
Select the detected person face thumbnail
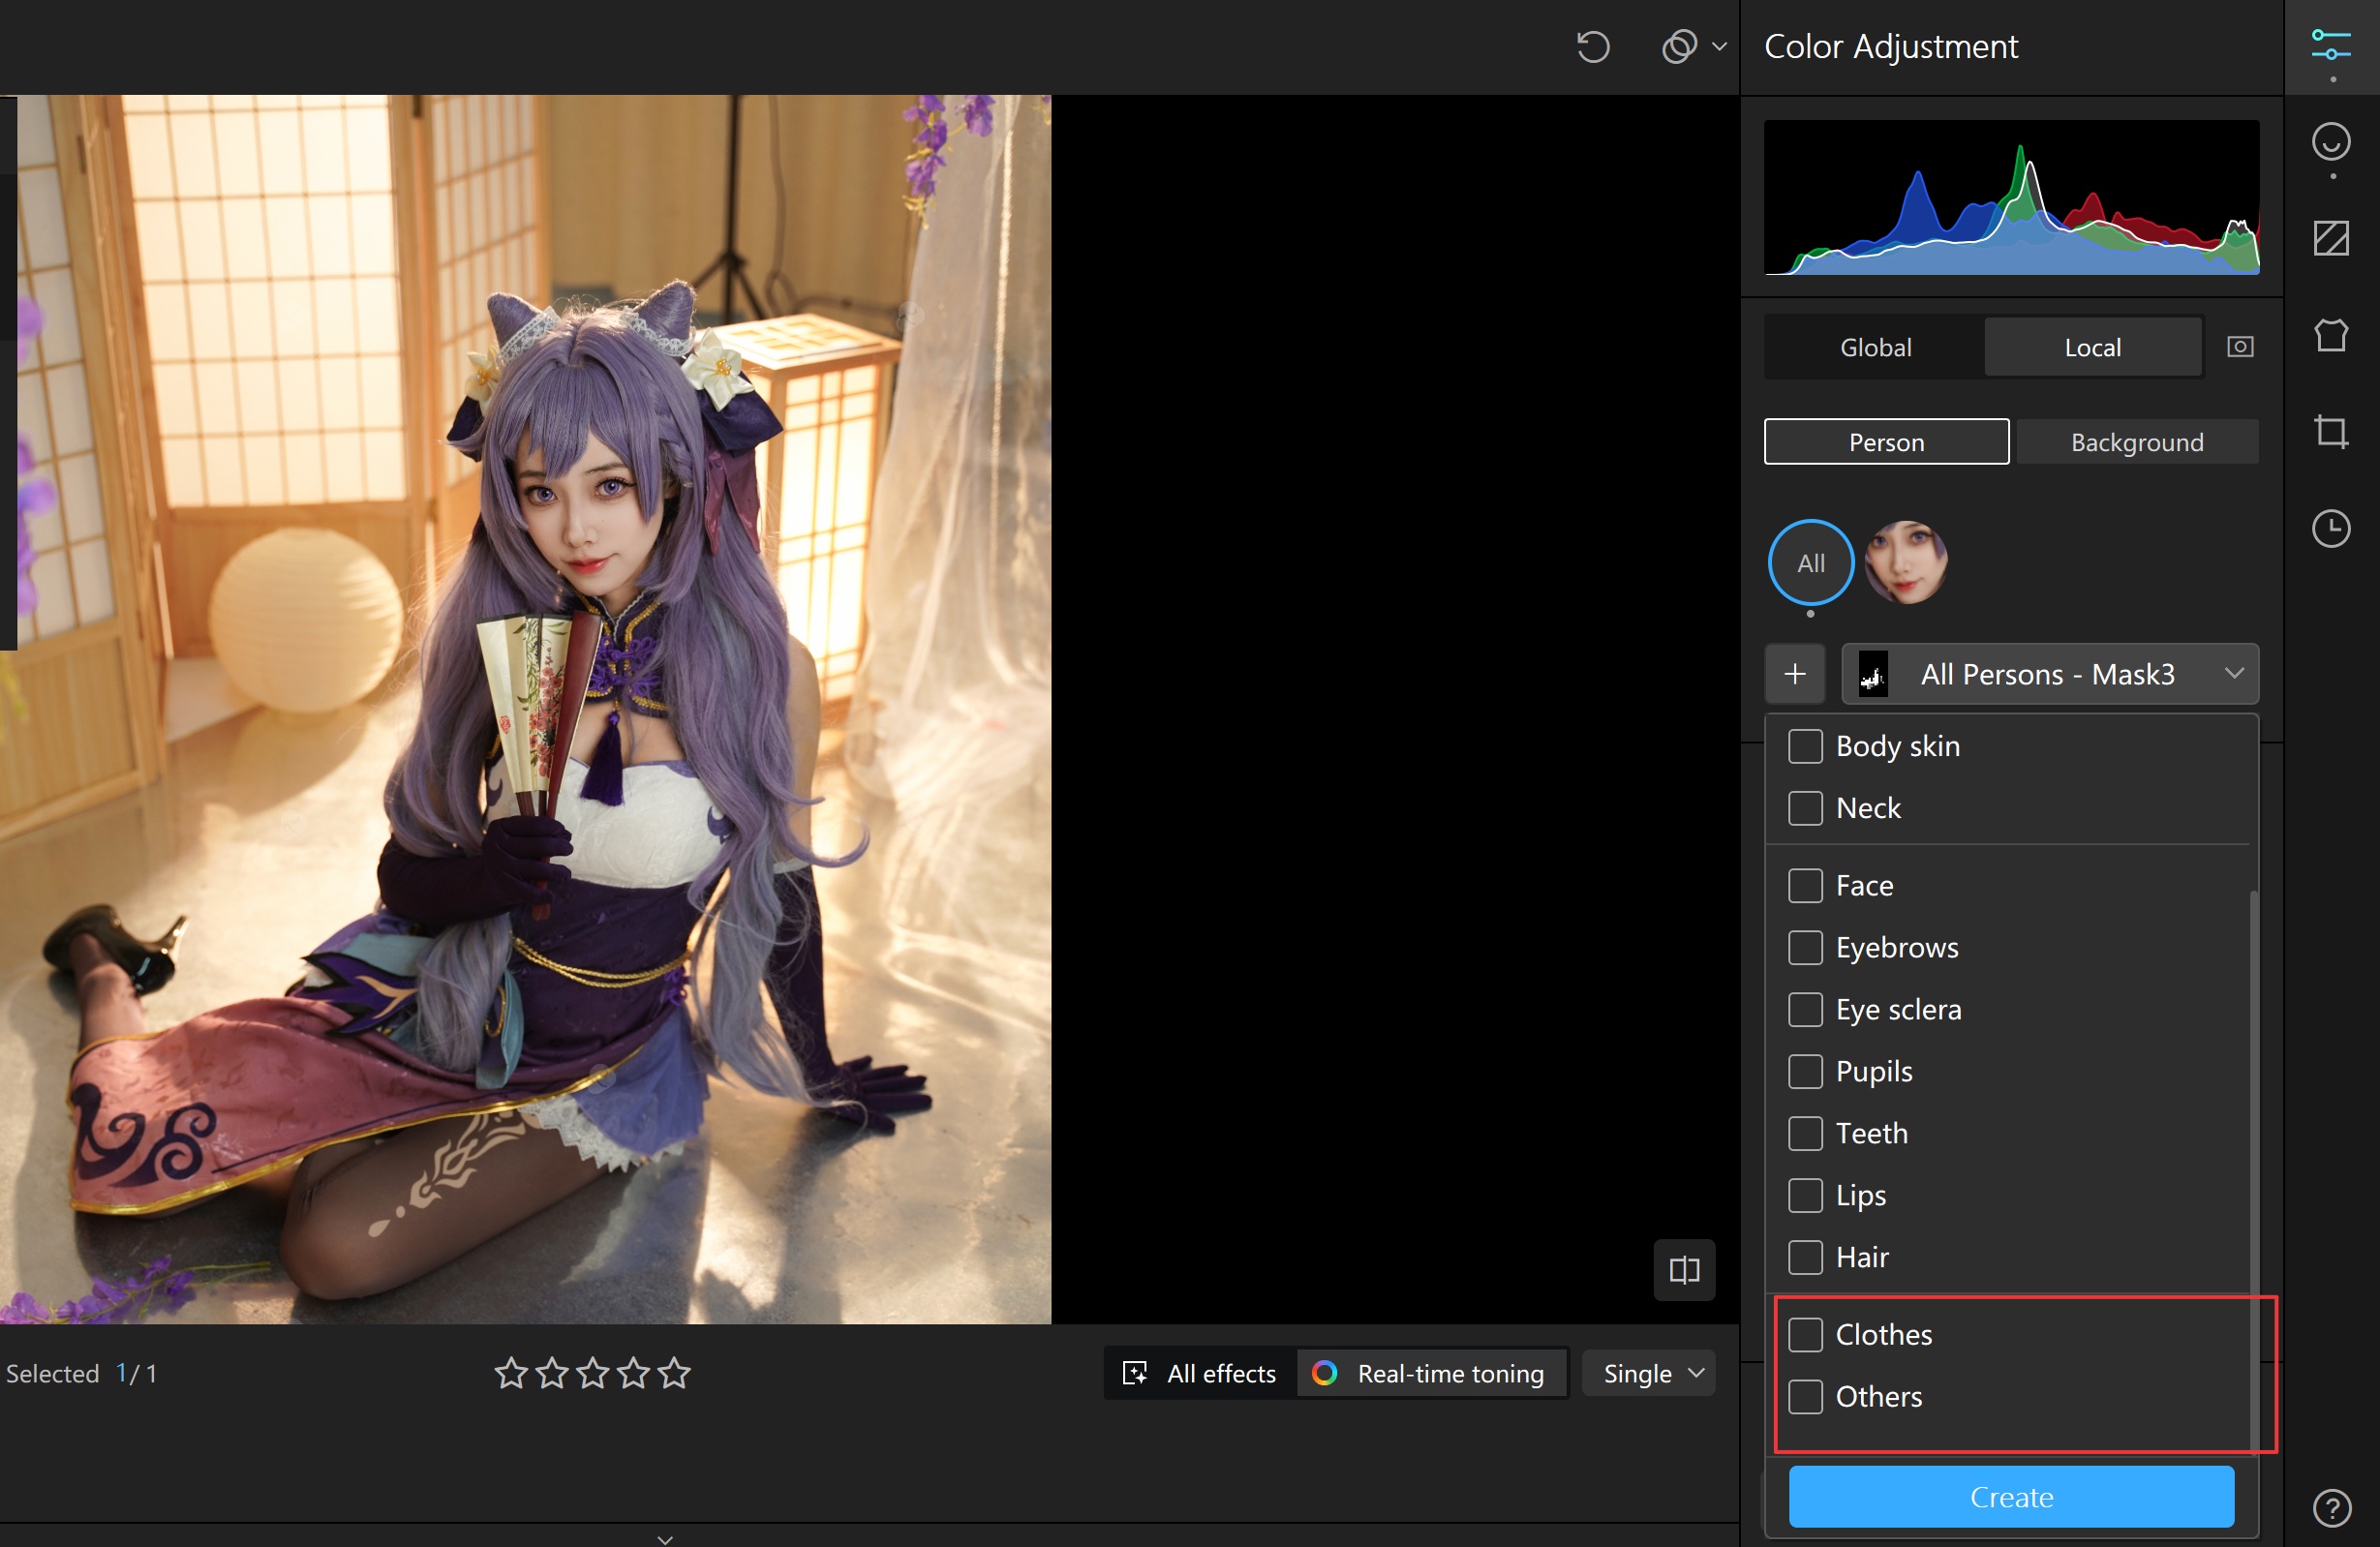click(1906, 562)
